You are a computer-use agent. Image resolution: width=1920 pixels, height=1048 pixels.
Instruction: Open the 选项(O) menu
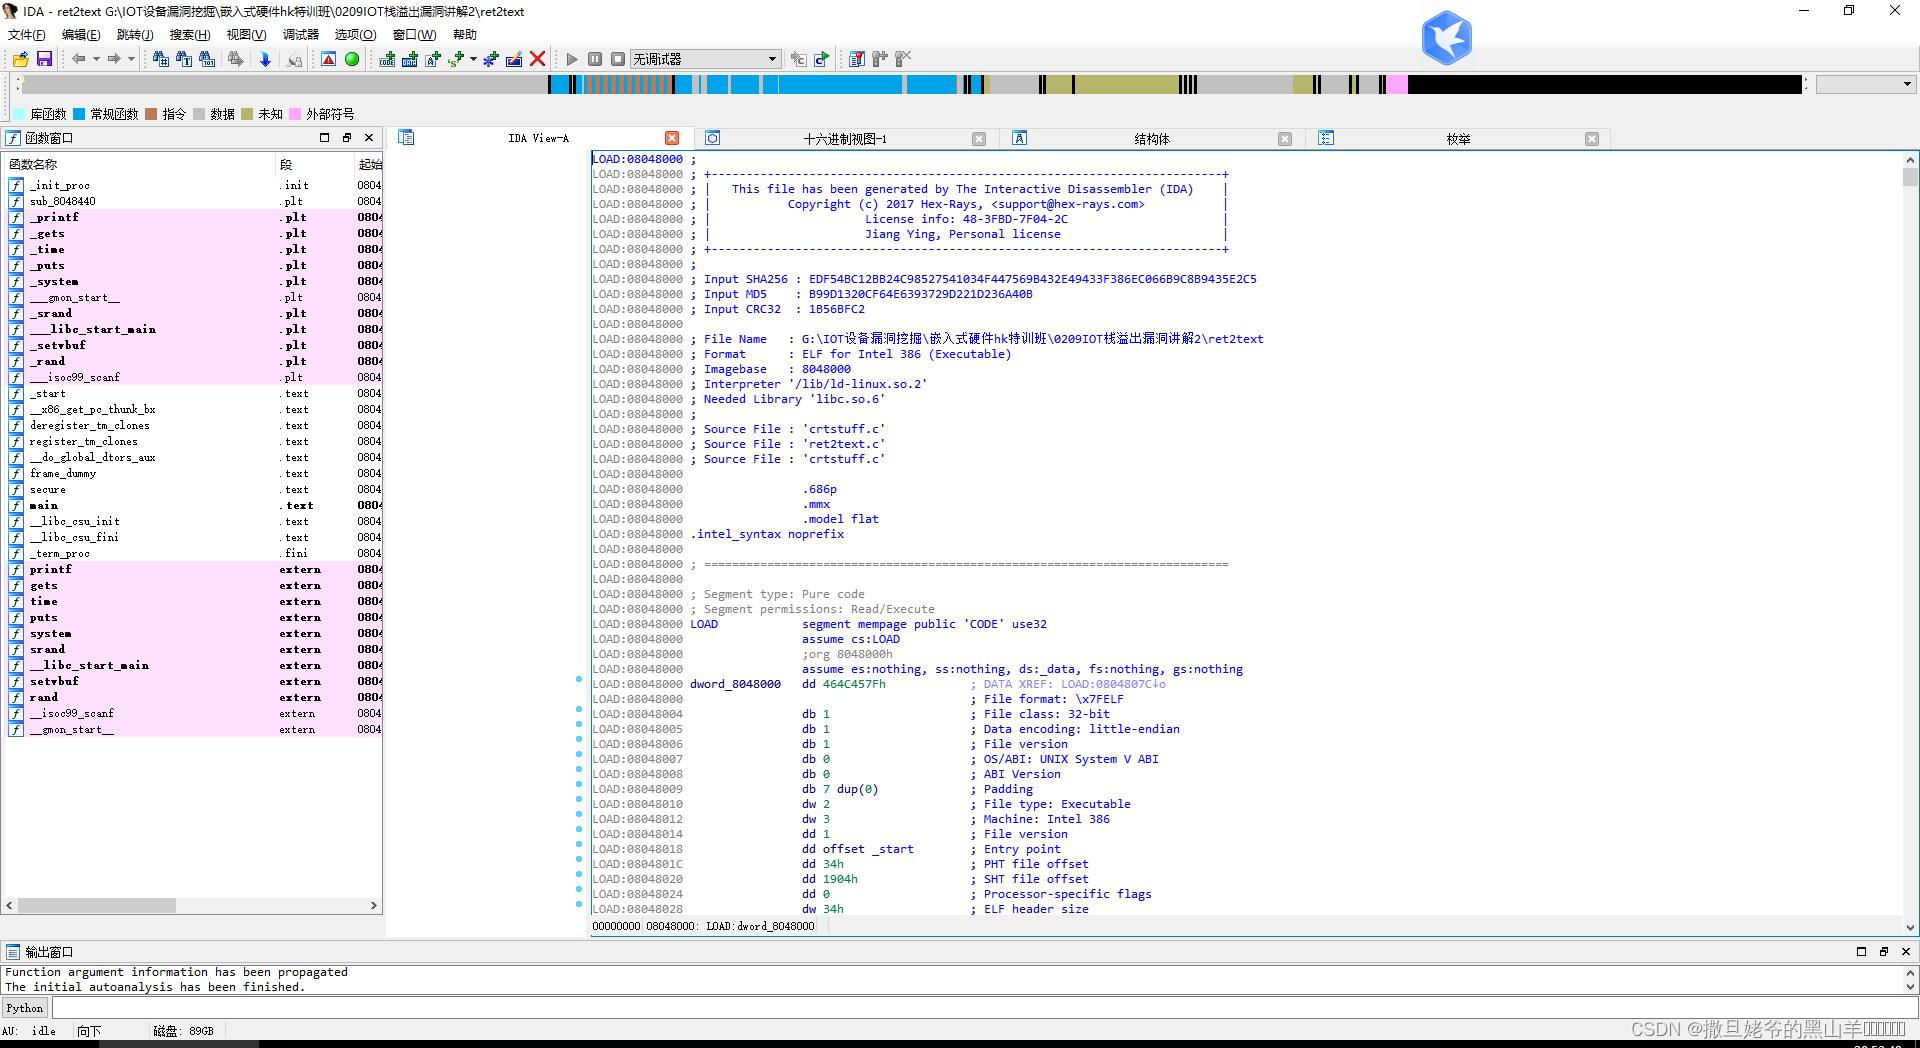[x=355, y=34]
